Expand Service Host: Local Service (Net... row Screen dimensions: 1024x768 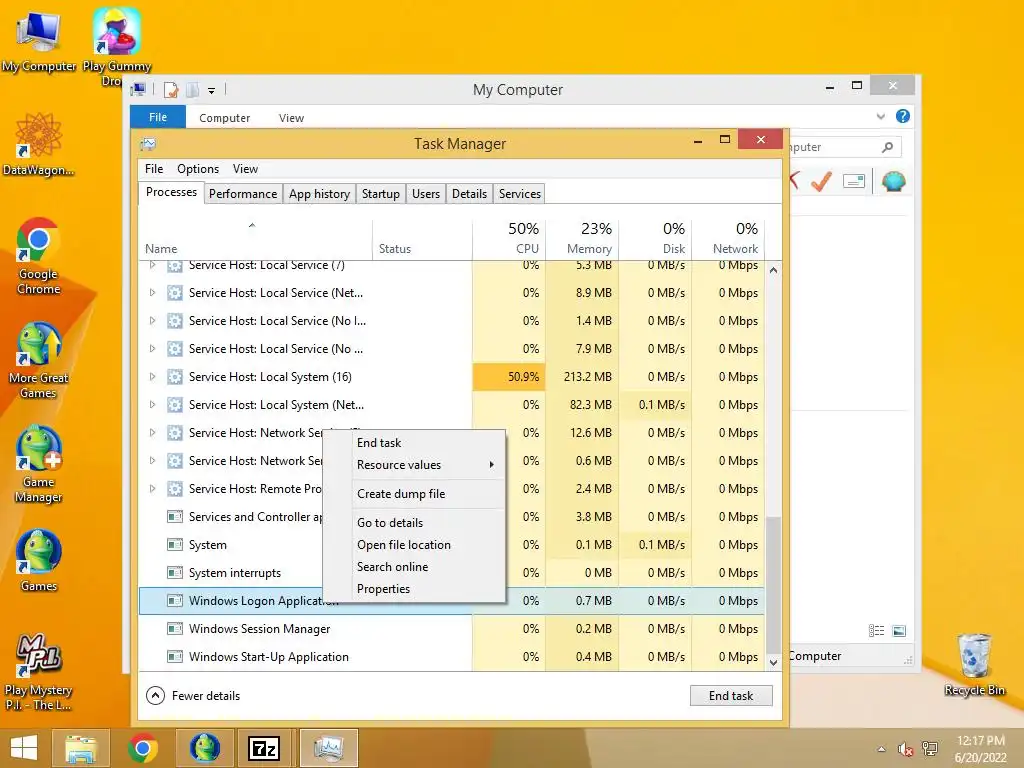(x=152, y=293)
